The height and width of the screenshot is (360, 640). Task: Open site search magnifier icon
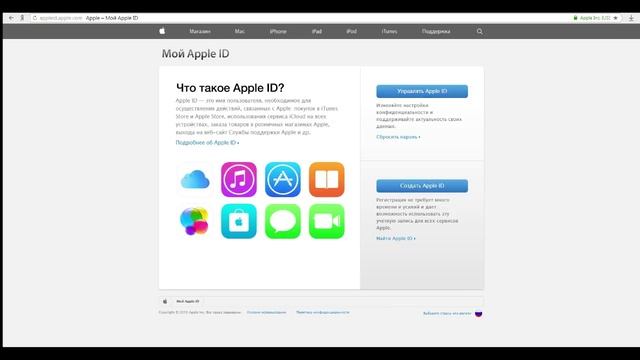pos(480,31)
